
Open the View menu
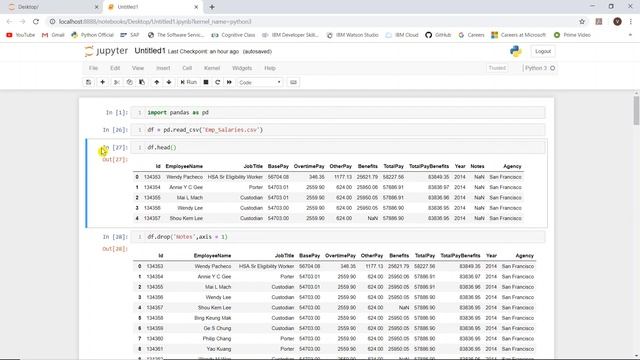click(138, 68)
